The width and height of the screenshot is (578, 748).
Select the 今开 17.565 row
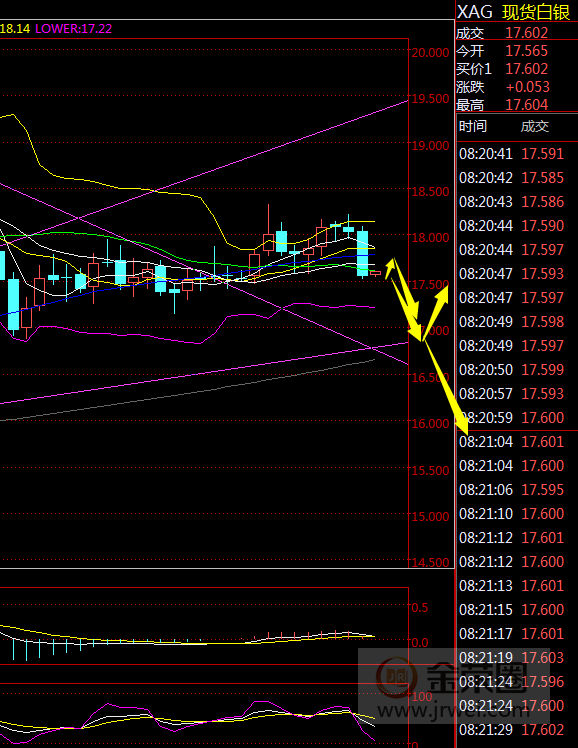[516, 51]
